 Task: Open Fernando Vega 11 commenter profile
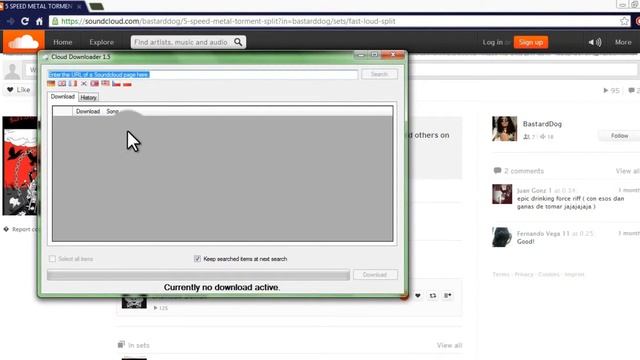(543, 233)
